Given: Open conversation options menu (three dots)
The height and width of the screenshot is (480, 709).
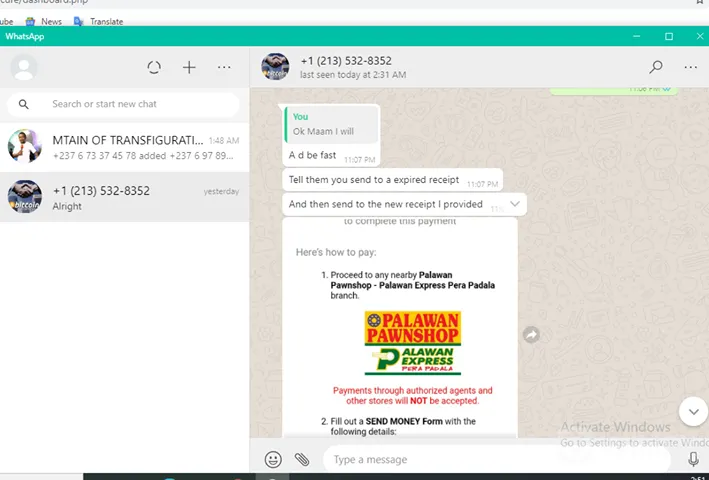Looking at the screenshot, I should click(x=690, y=67).
